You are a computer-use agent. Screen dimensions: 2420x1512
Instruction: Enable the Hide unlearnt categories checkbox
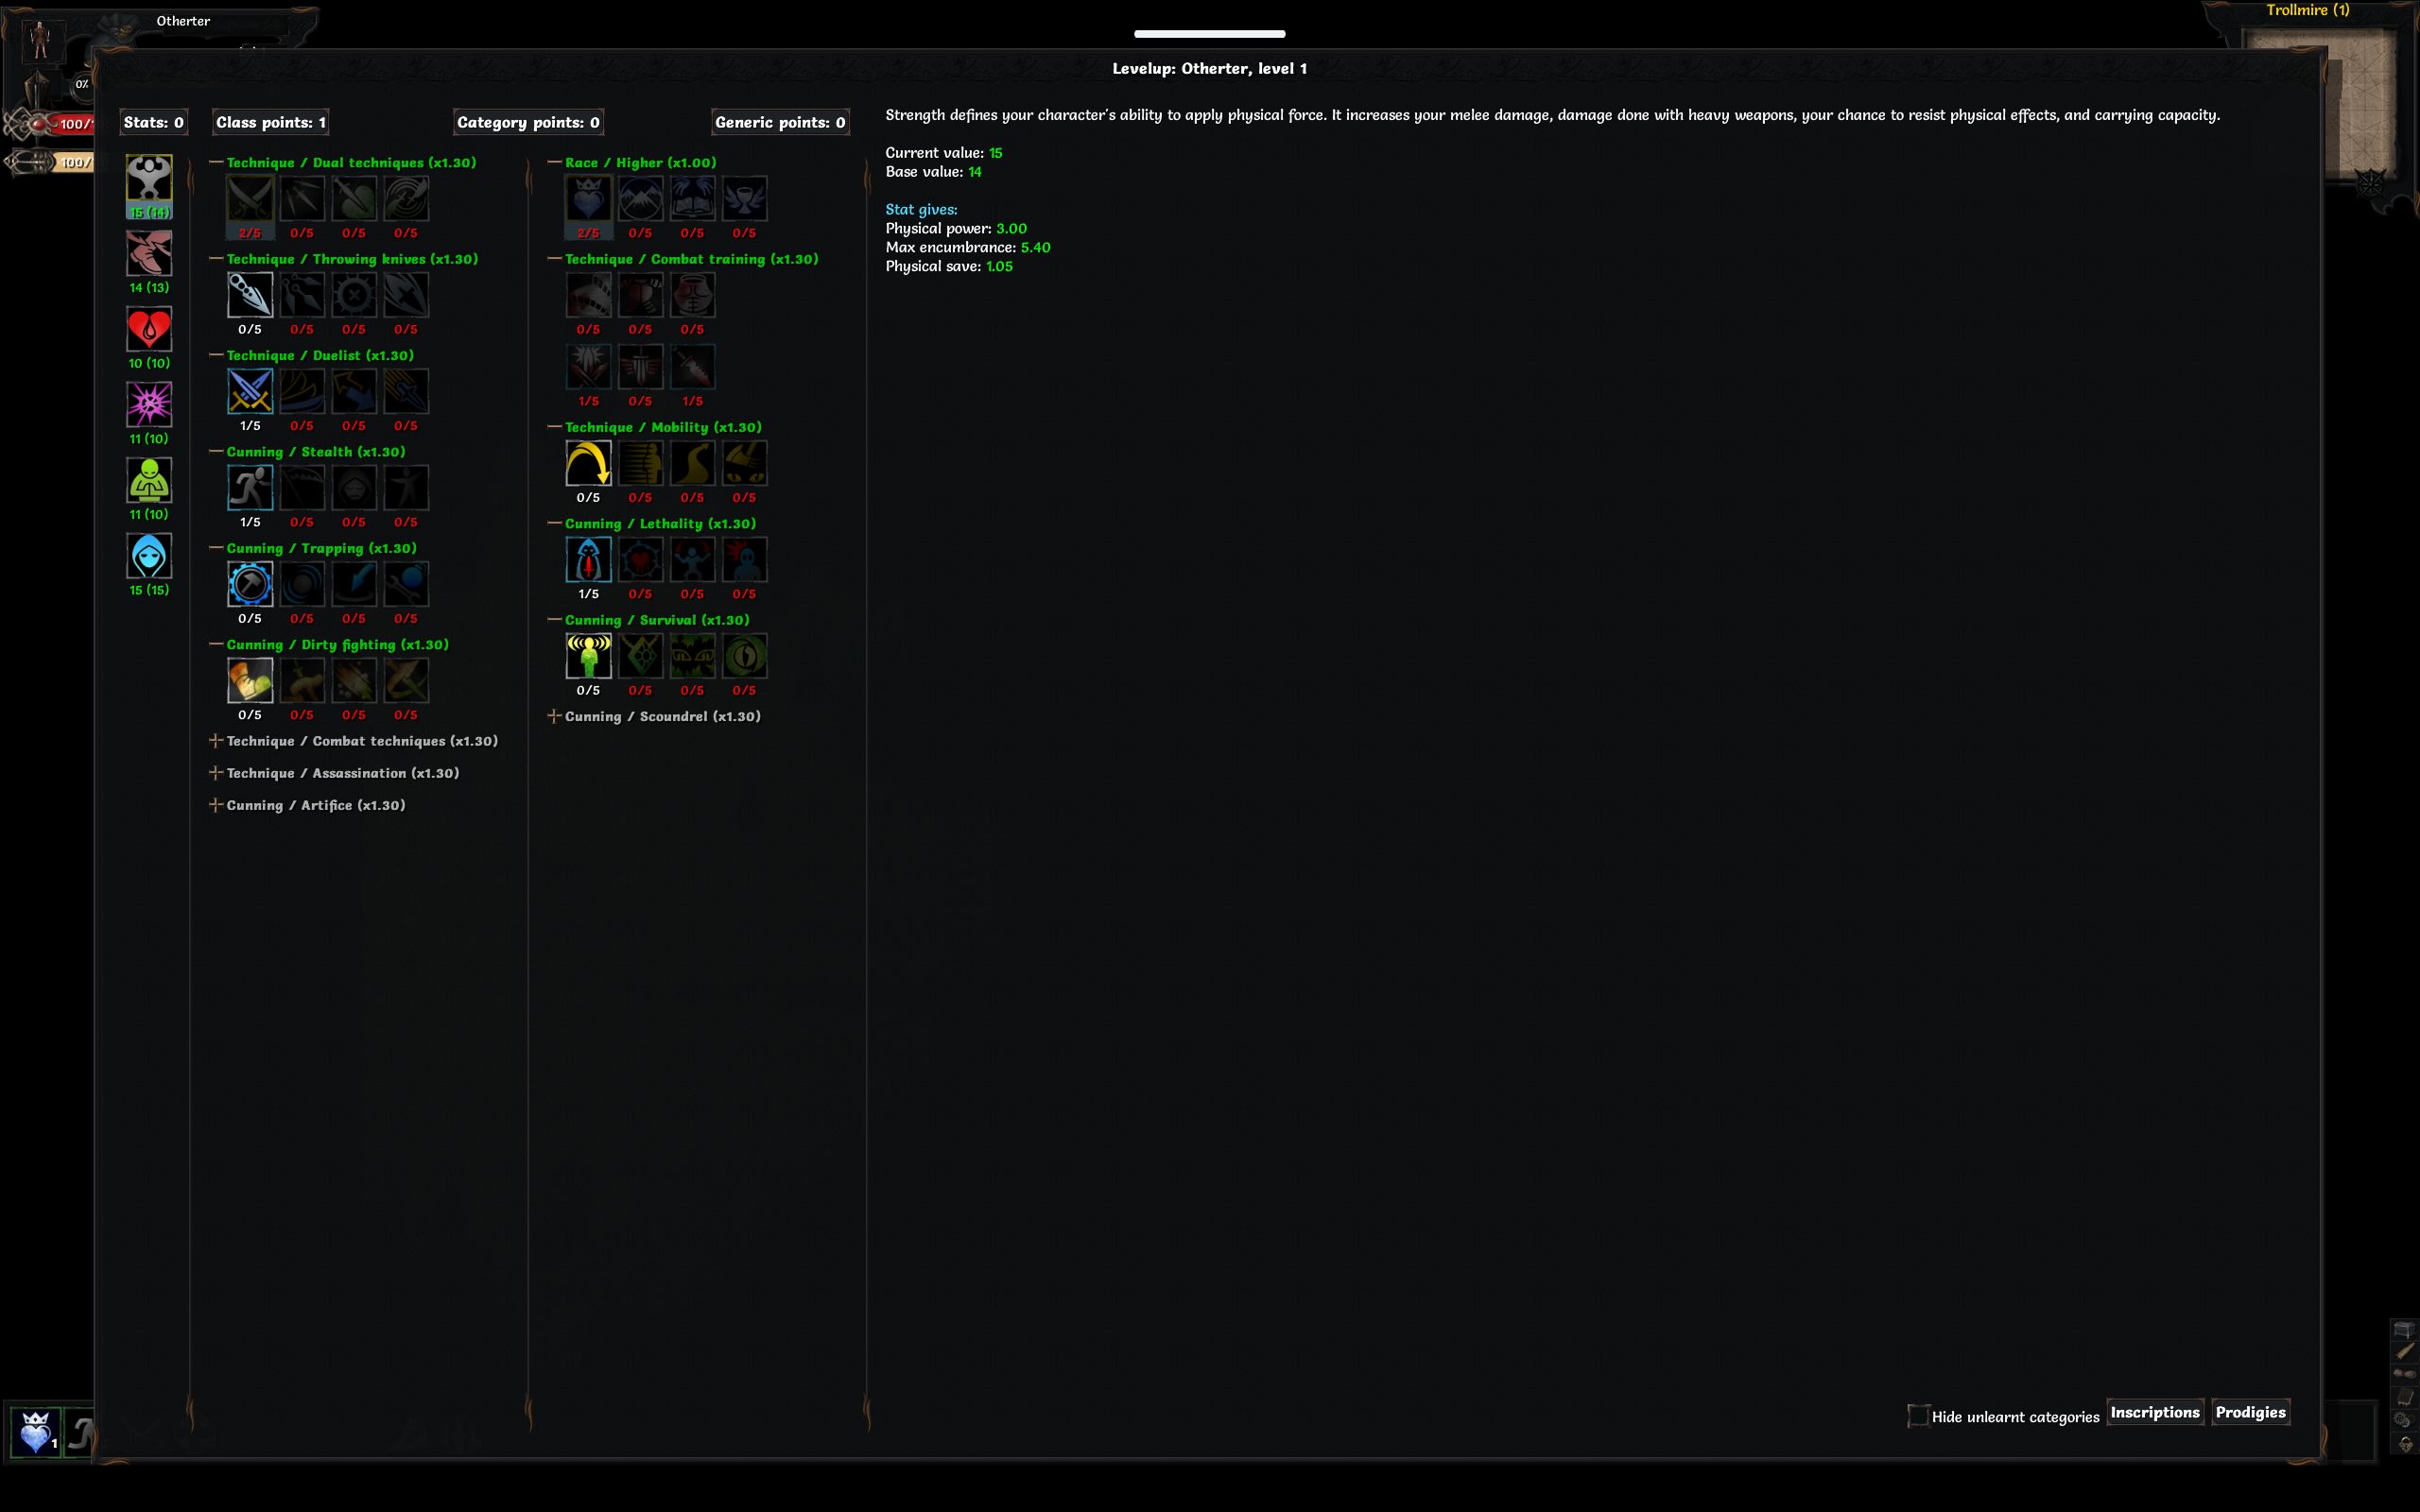(1918, 1415)
